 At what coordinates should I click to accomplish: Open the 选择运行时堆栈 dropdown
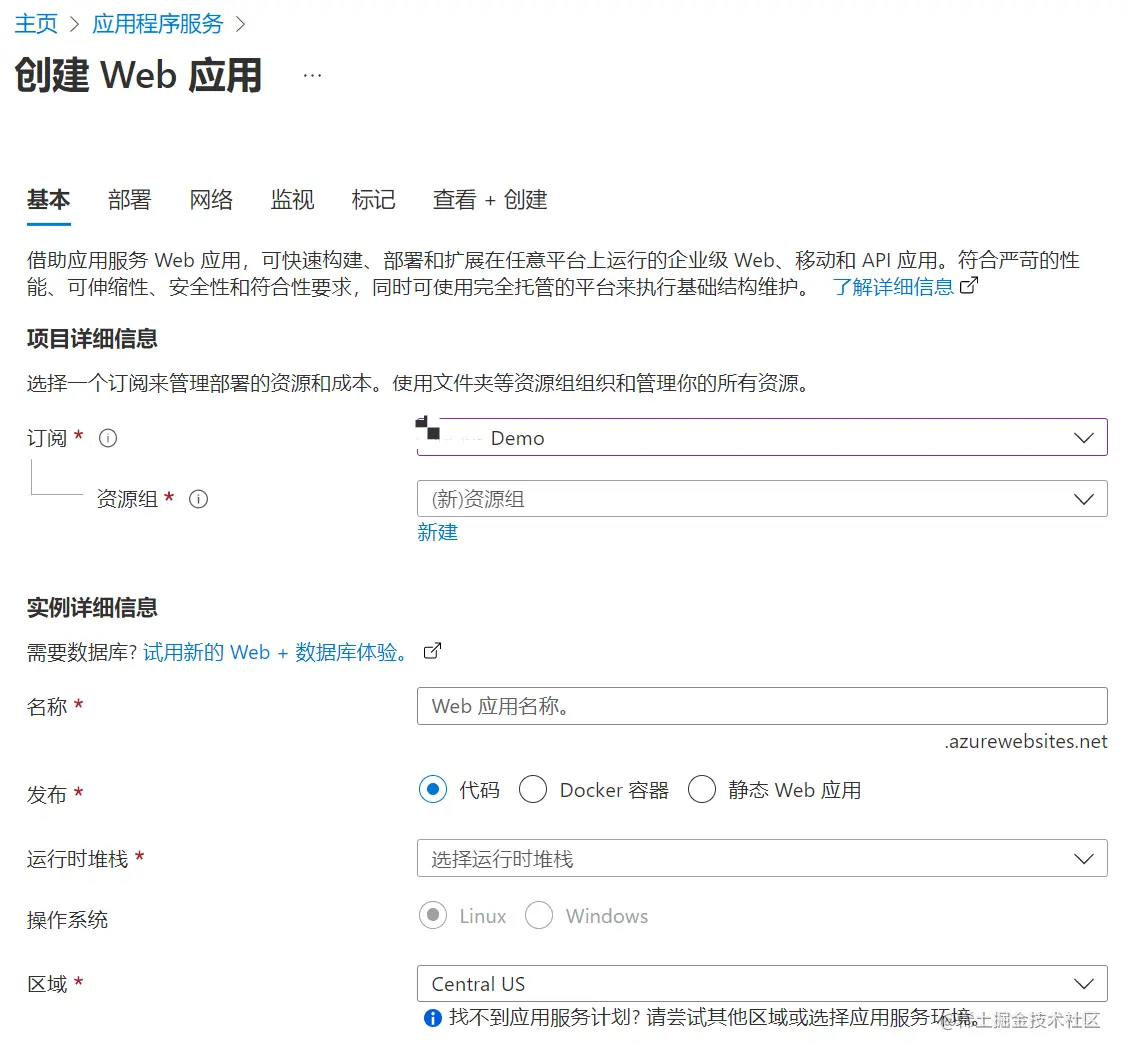point(762,858)
